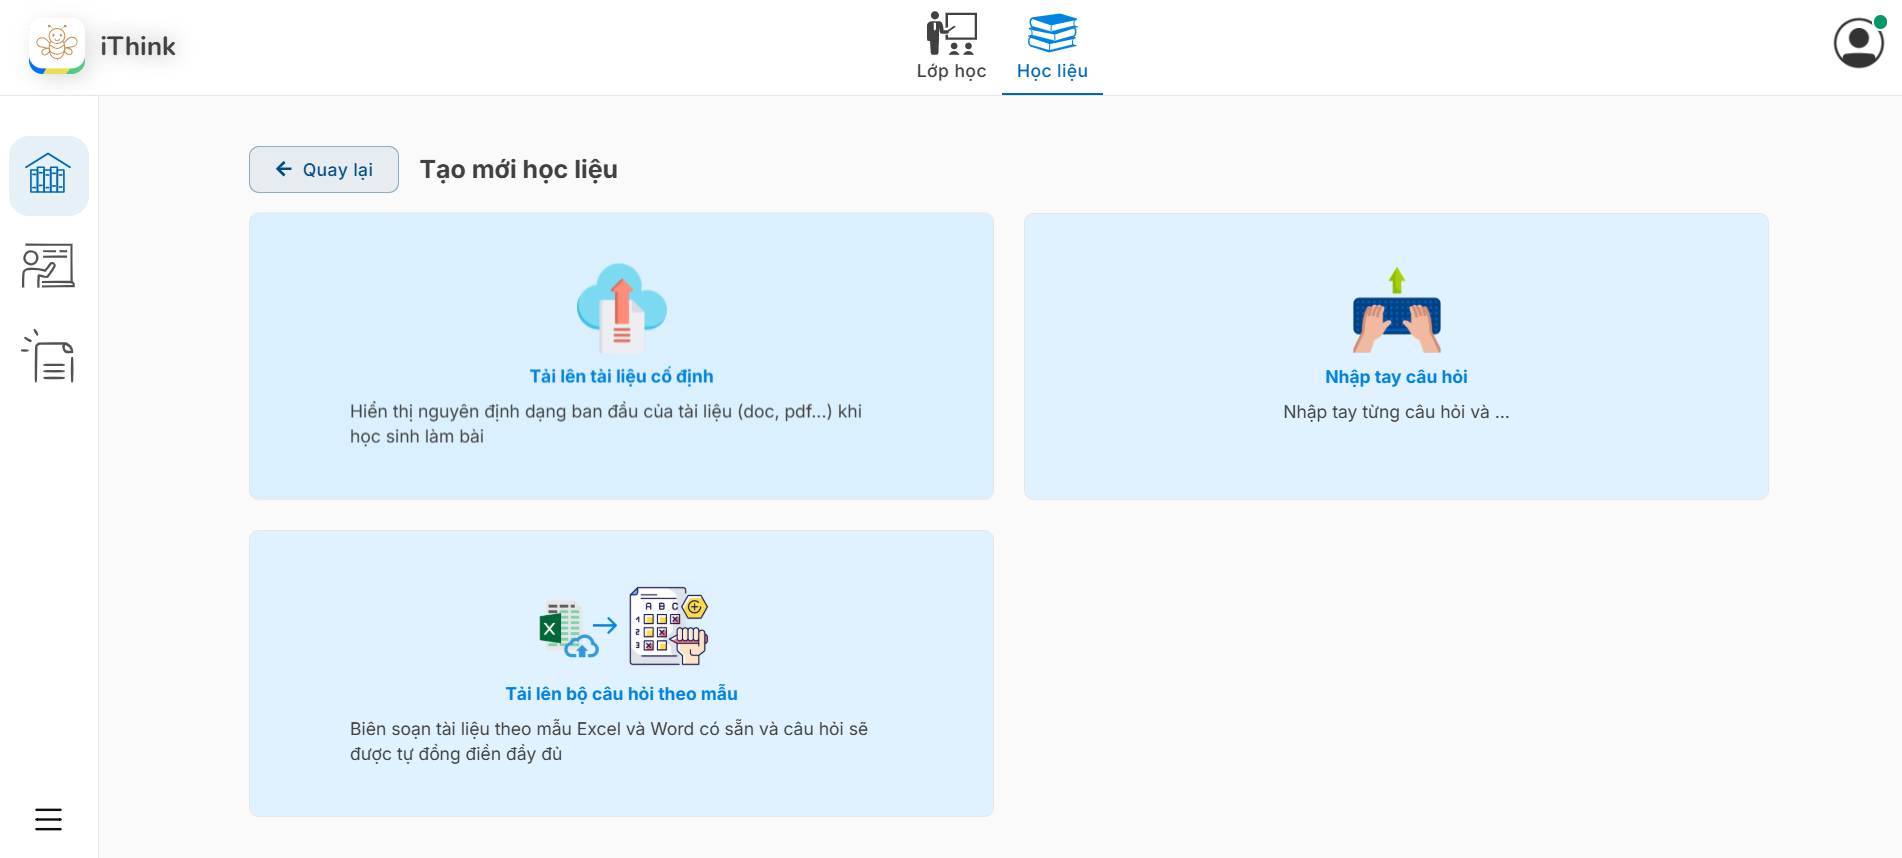Click the iThink brand name text
This screenshot has height=858, width=1902.
click(x=138, y=47)
